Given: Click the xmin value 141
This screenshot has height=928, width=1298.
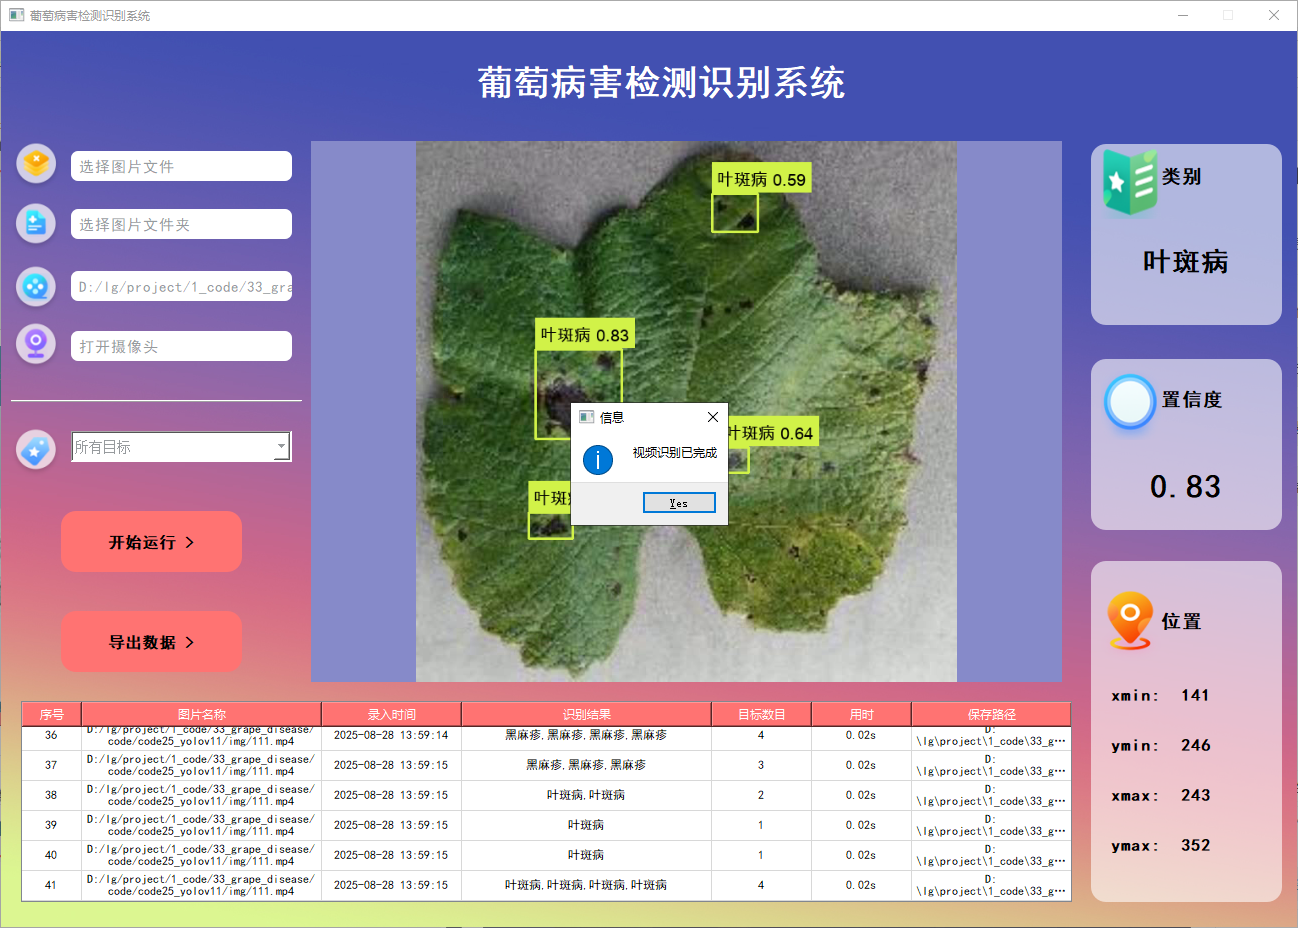Looking at the screenshot, I should pyautogui.click(x=1195, y=695).
